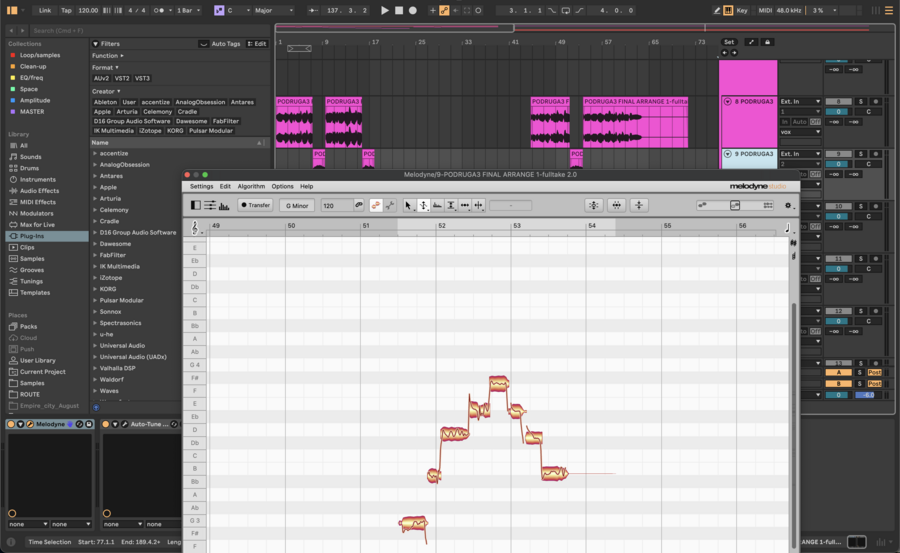
Task: Open track 8's vox output dropdown
Action: pyautogui.click(x=800, y=132)
